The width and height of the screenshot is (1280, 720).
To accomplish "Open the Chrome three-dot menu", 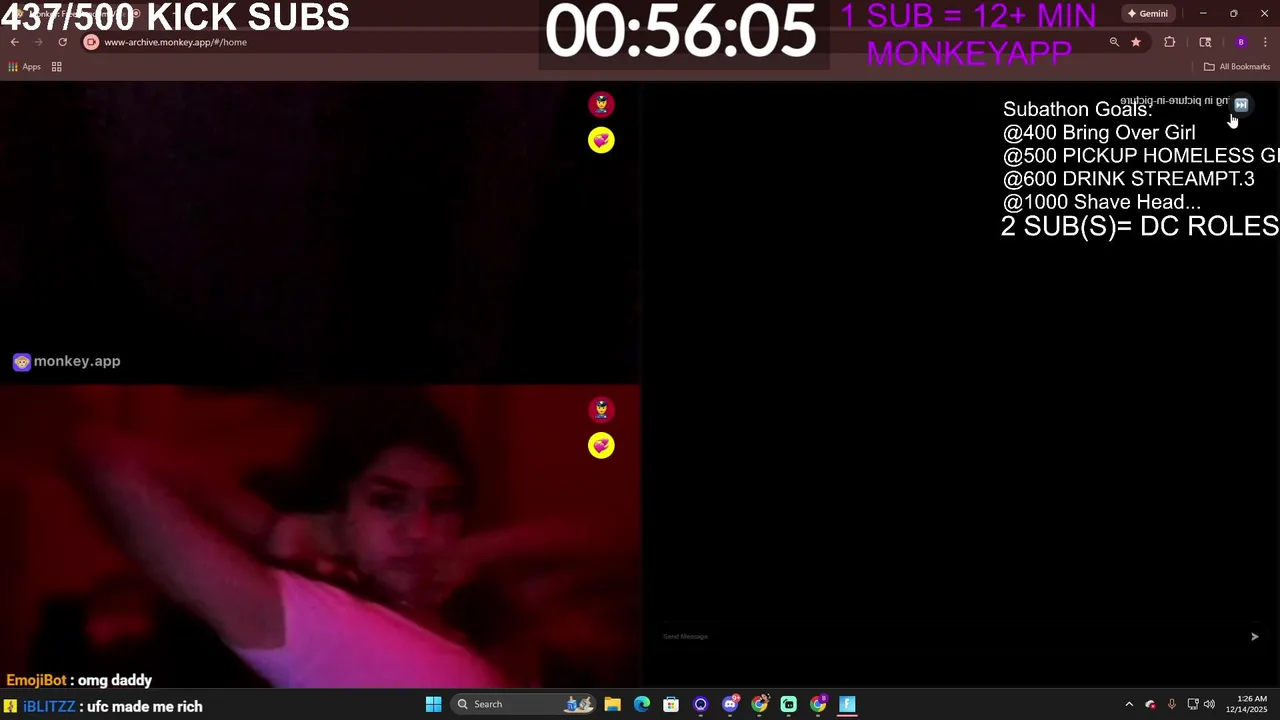I will (1265, 42).
